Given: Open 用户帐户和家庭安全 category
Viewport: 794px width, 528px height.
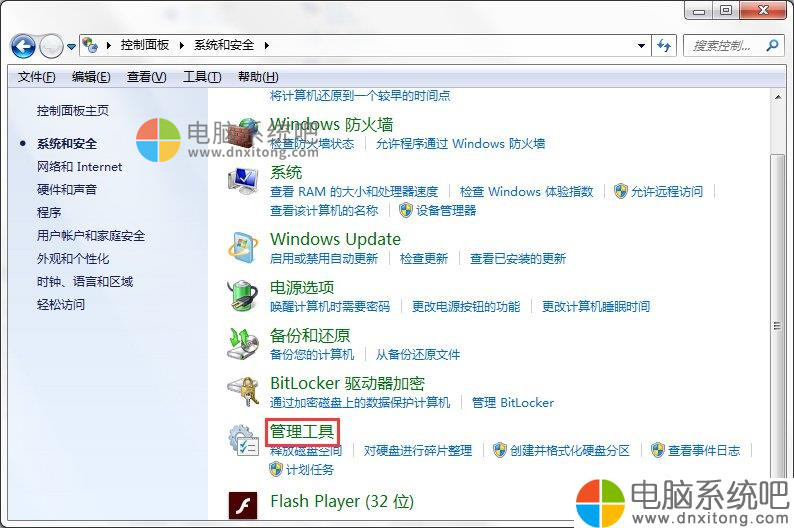Looking at the screenshot, I should [91, 236].
